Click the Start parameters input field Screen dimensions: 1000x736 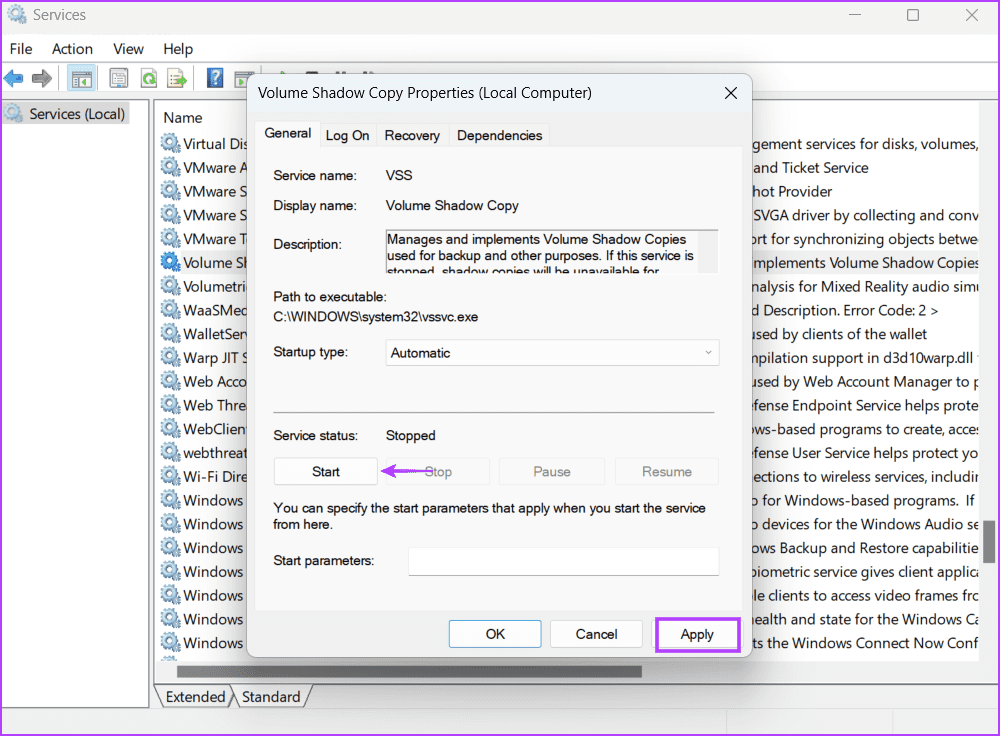(564, 561)
